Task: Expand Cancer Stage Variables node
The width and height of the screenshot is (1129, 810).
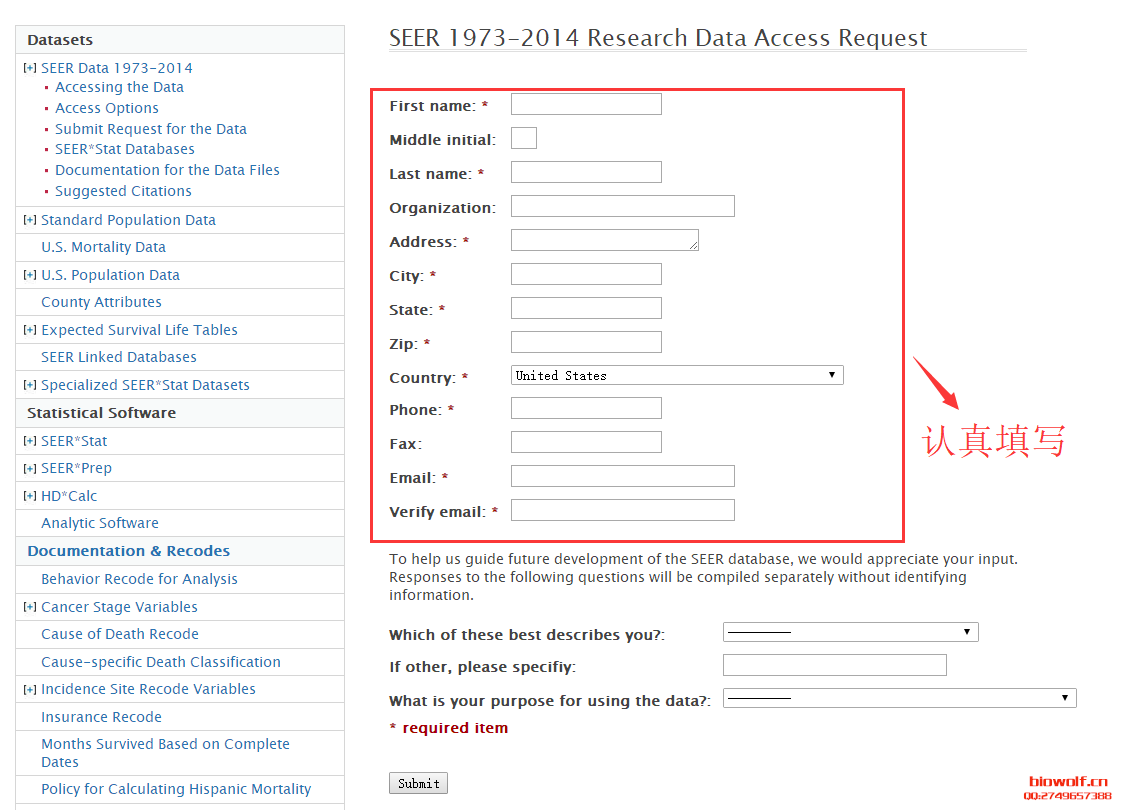Action: point(30,607)
